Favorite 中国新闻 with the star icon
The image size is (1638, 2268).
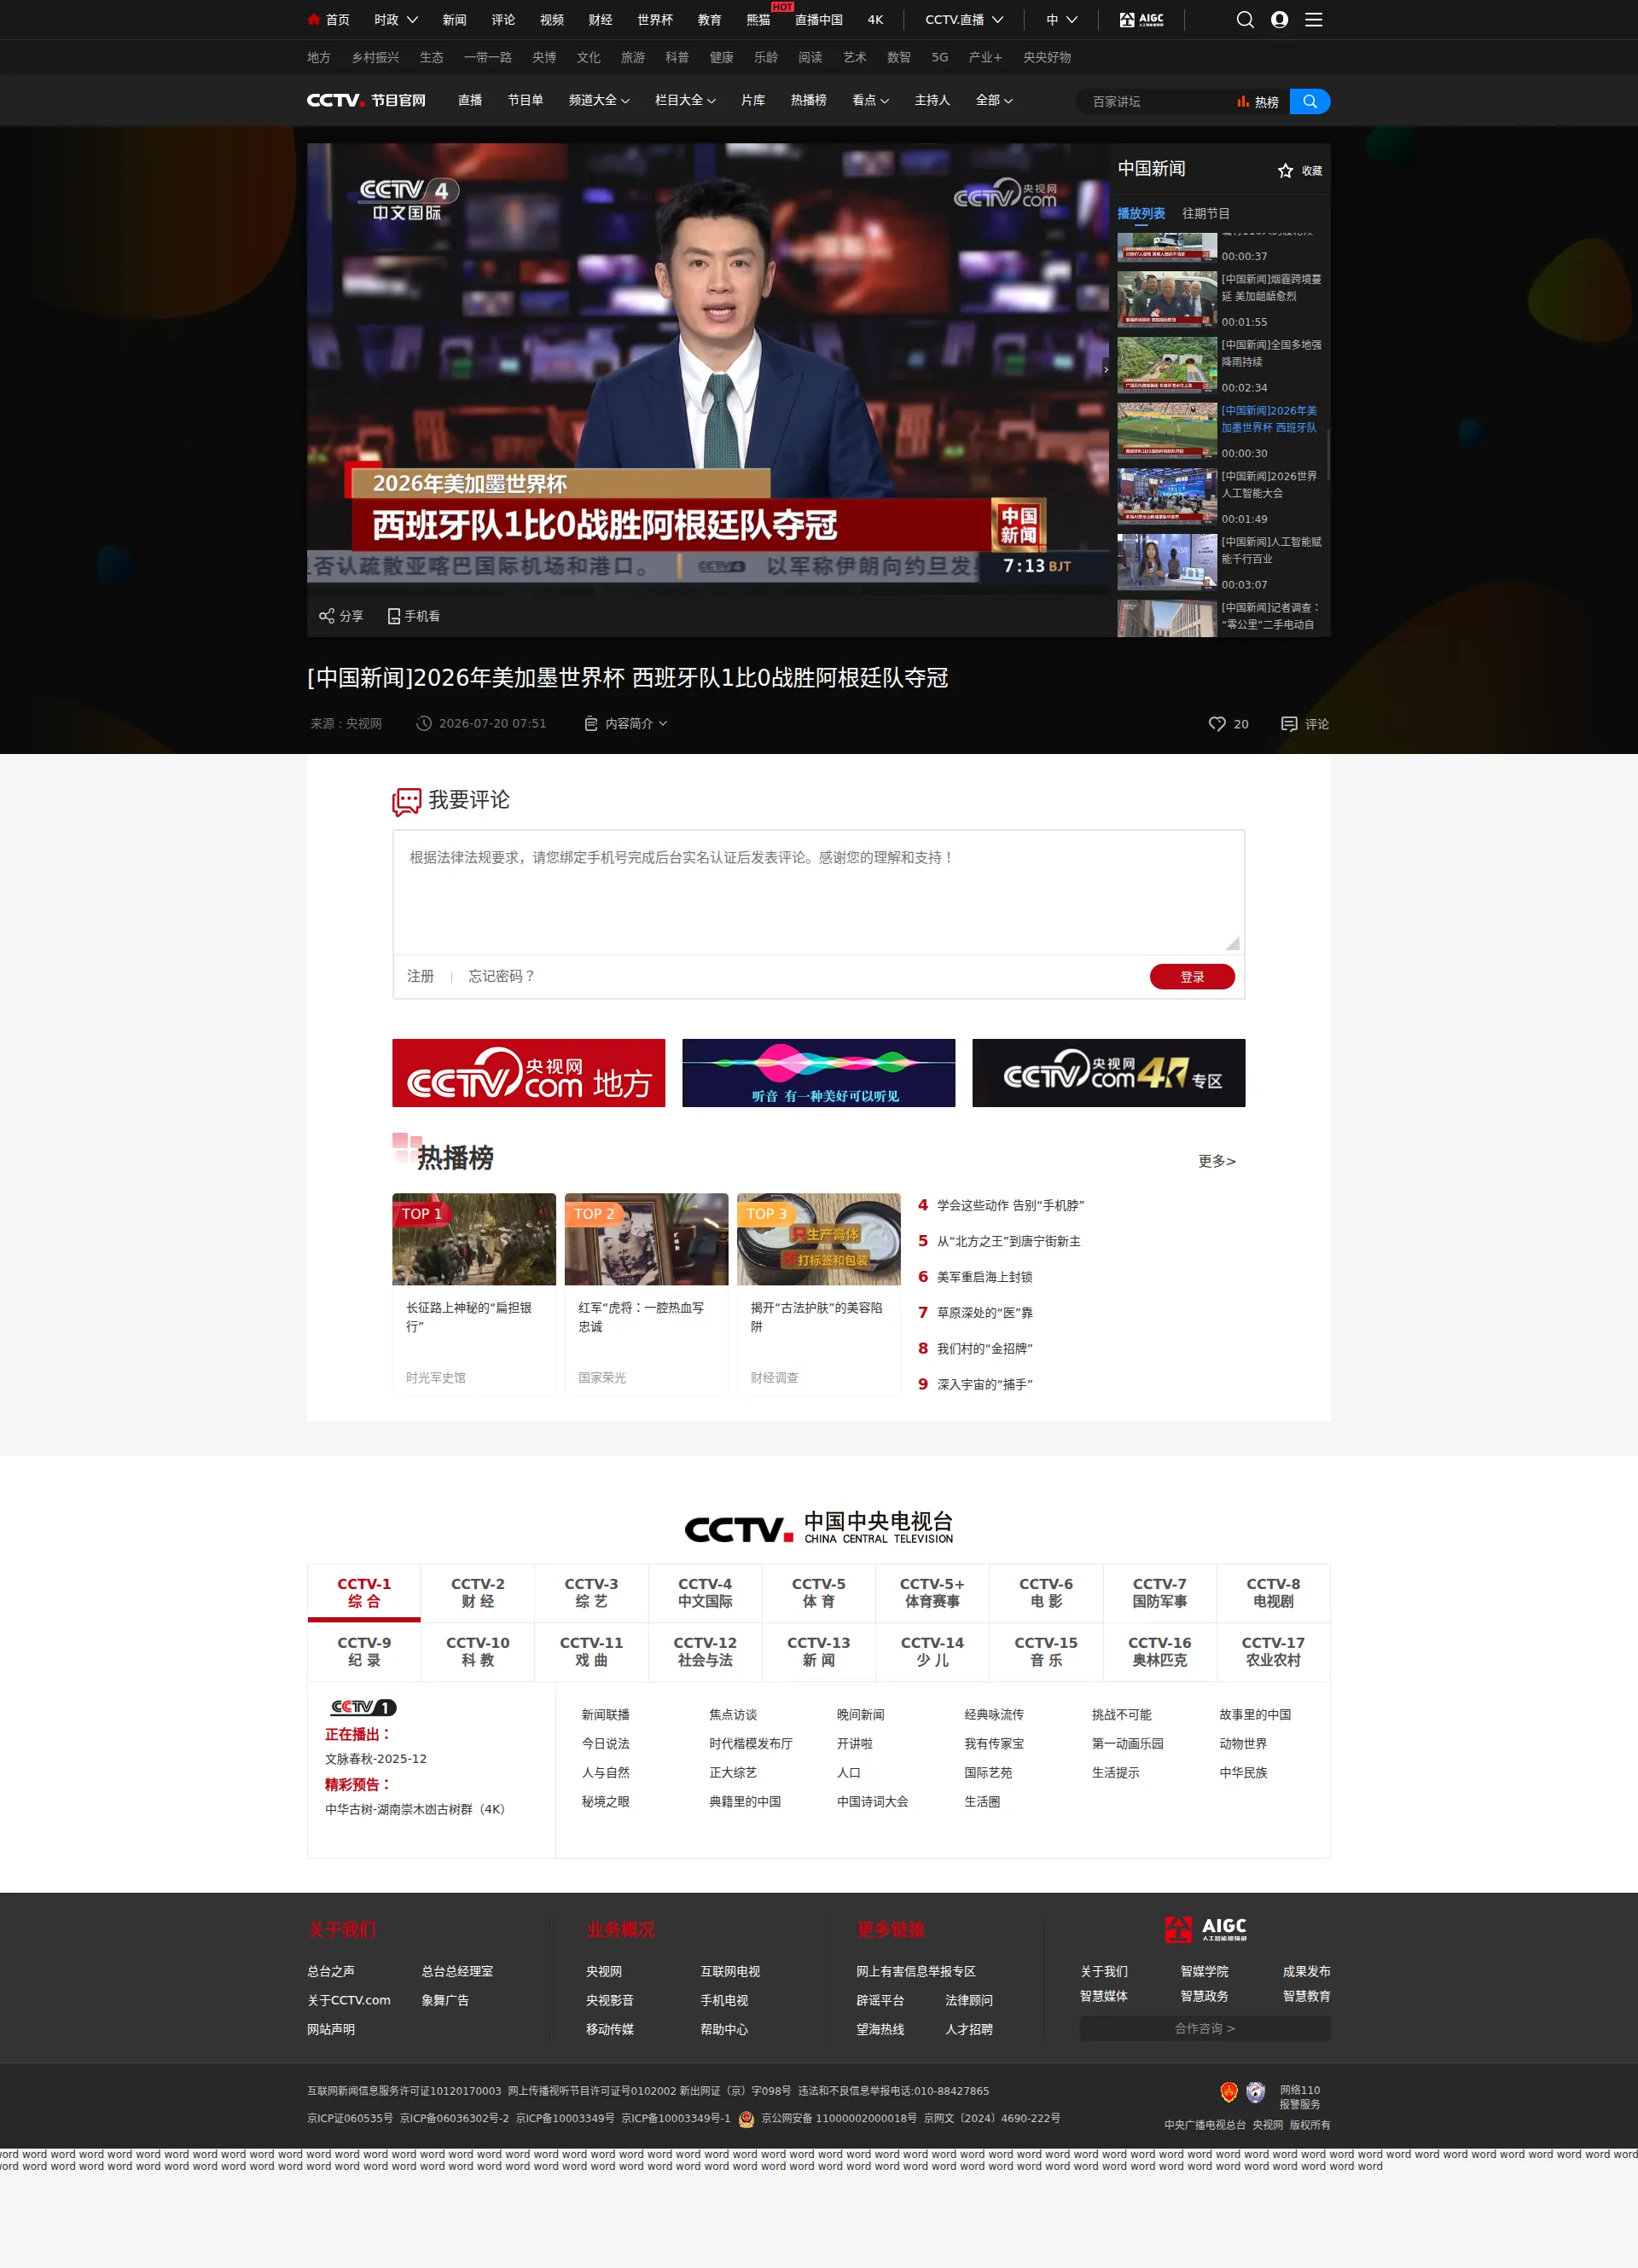click(x=1285, y=171)
